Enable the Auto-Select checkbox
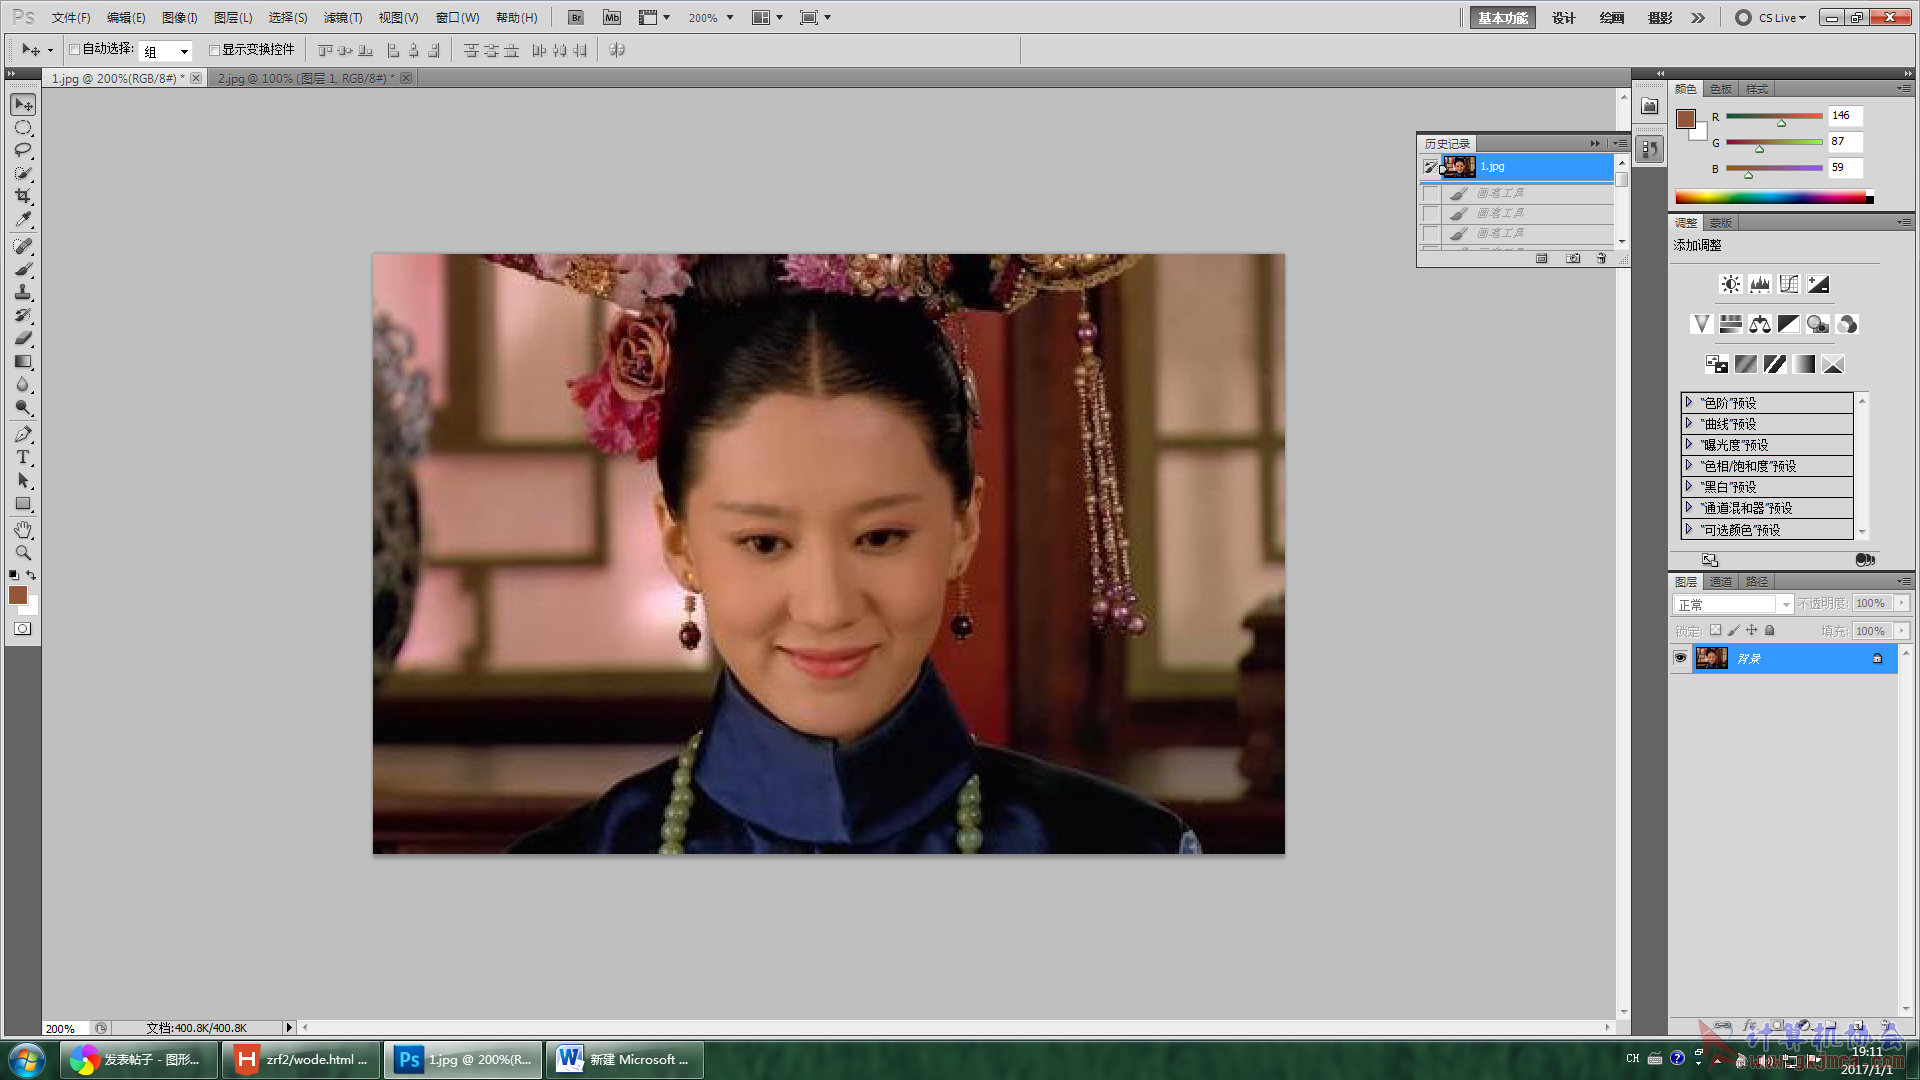This screenshot has width=1920, height=1080. click(74, 50)
